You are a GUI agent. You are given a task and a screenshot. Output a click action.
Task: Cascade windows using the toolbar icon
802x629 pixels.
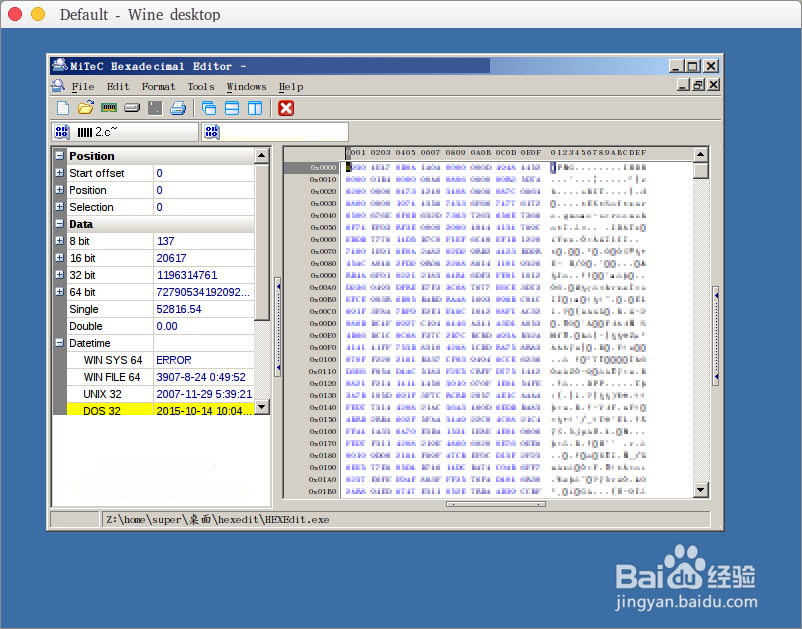209,108
